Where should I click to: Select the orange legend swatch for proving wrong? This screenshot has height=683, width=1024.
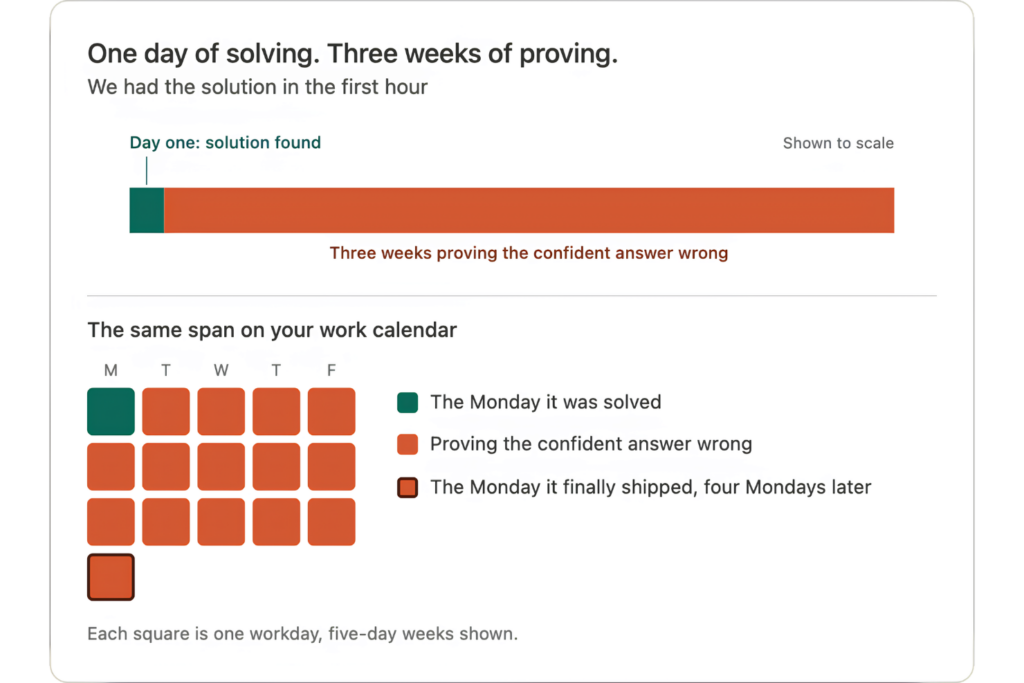click(408, 444)
